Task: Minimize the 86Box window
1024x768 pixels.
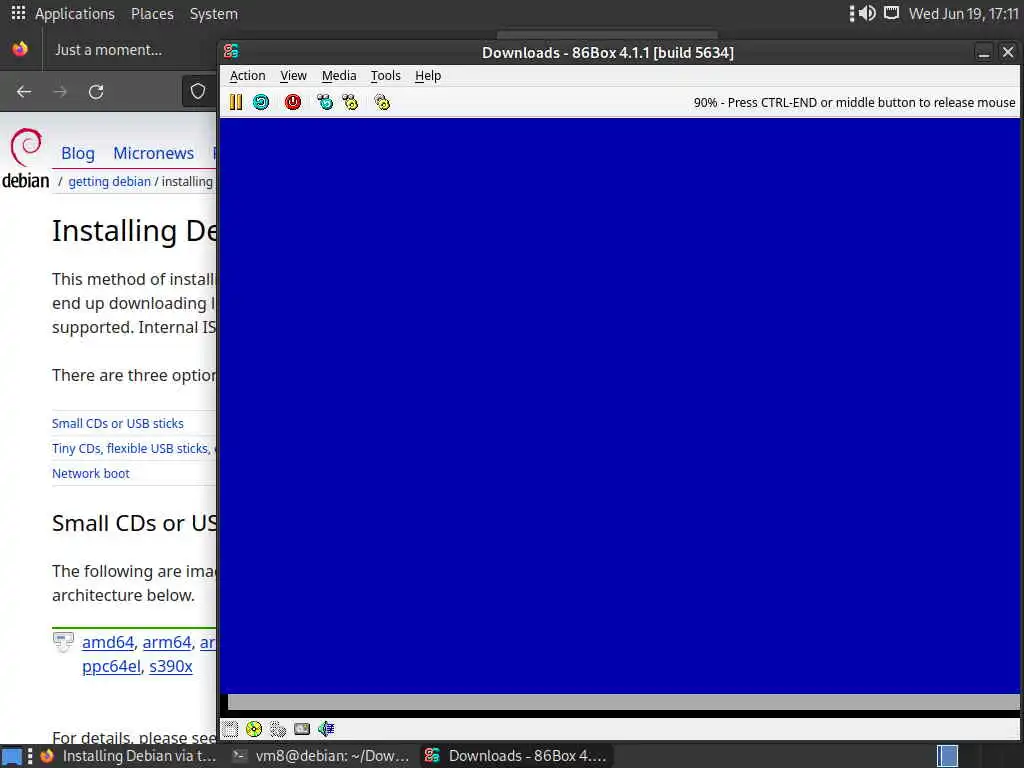Action: 984,52
